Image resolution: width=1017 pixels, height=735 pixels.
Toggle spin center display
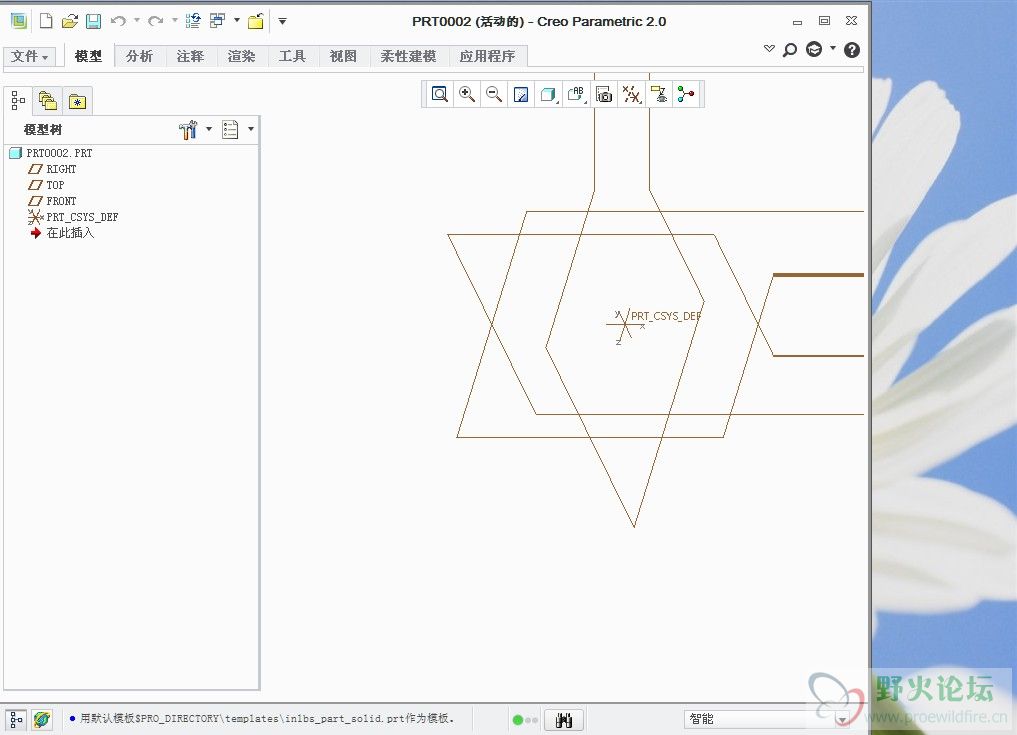(x=686, y=94)
